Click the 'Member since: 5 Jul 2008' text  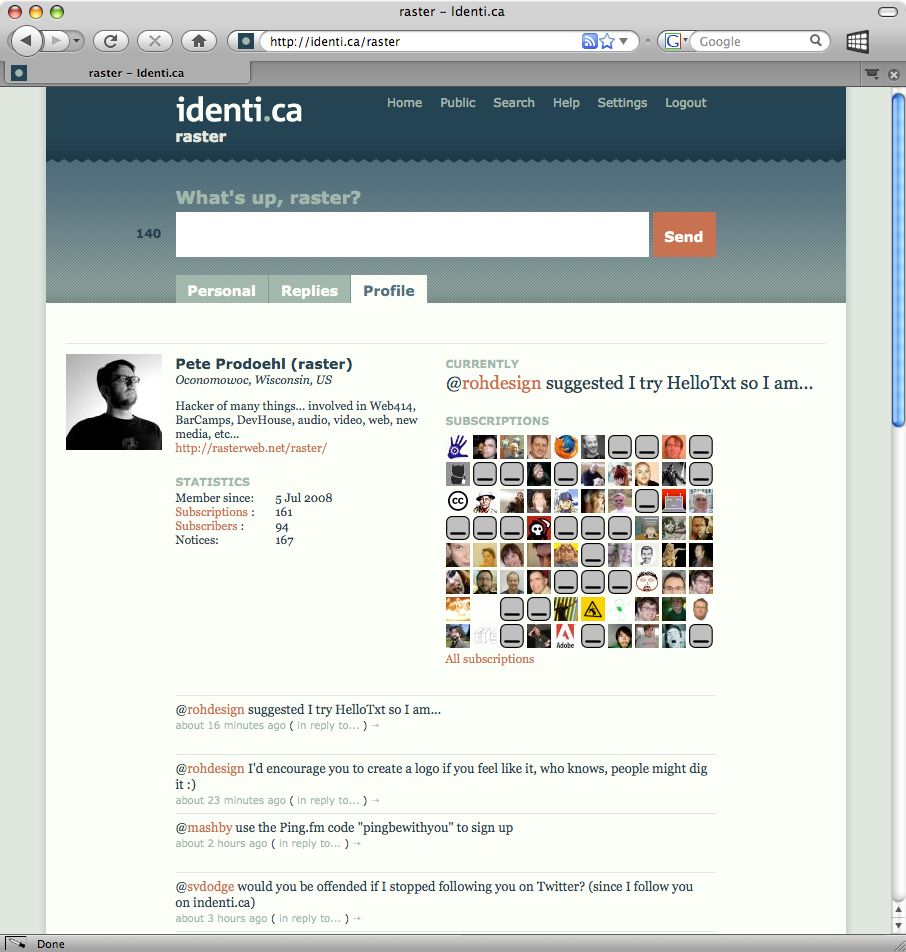tap(254, 498)
